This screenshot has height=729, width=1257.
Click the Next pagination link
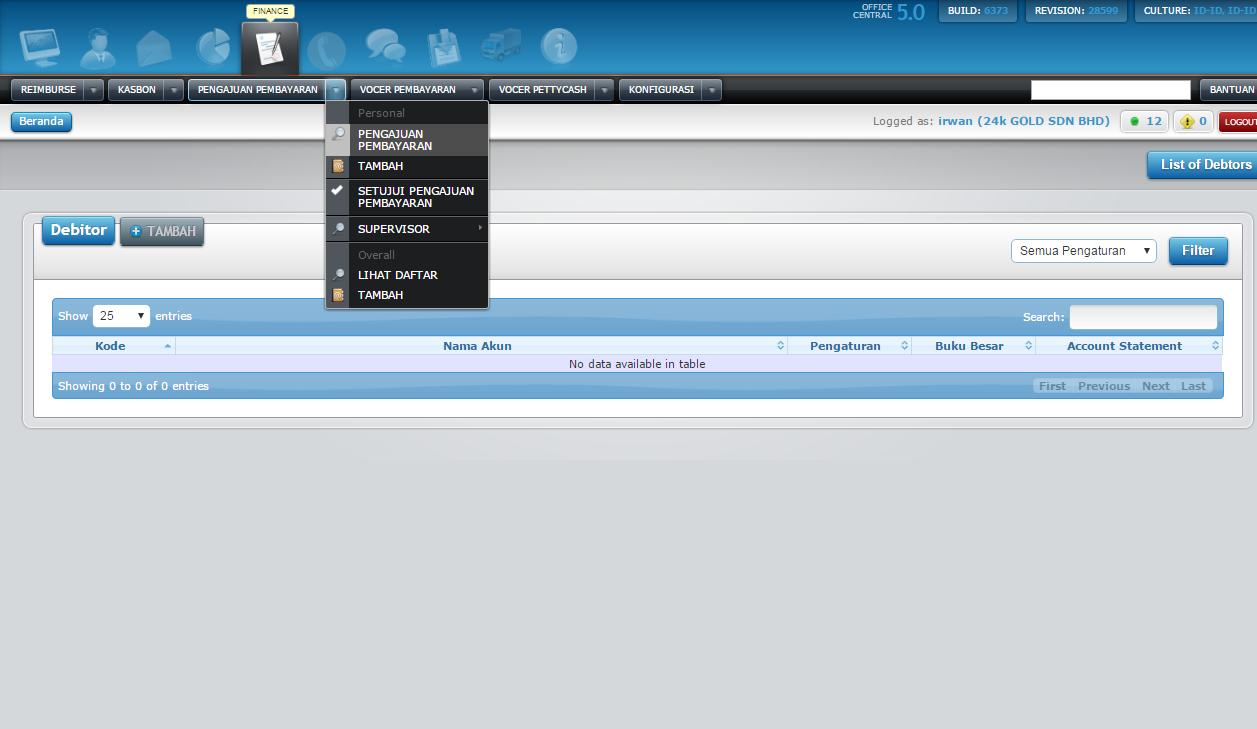pyautogui.click(x=1156, y=386)
